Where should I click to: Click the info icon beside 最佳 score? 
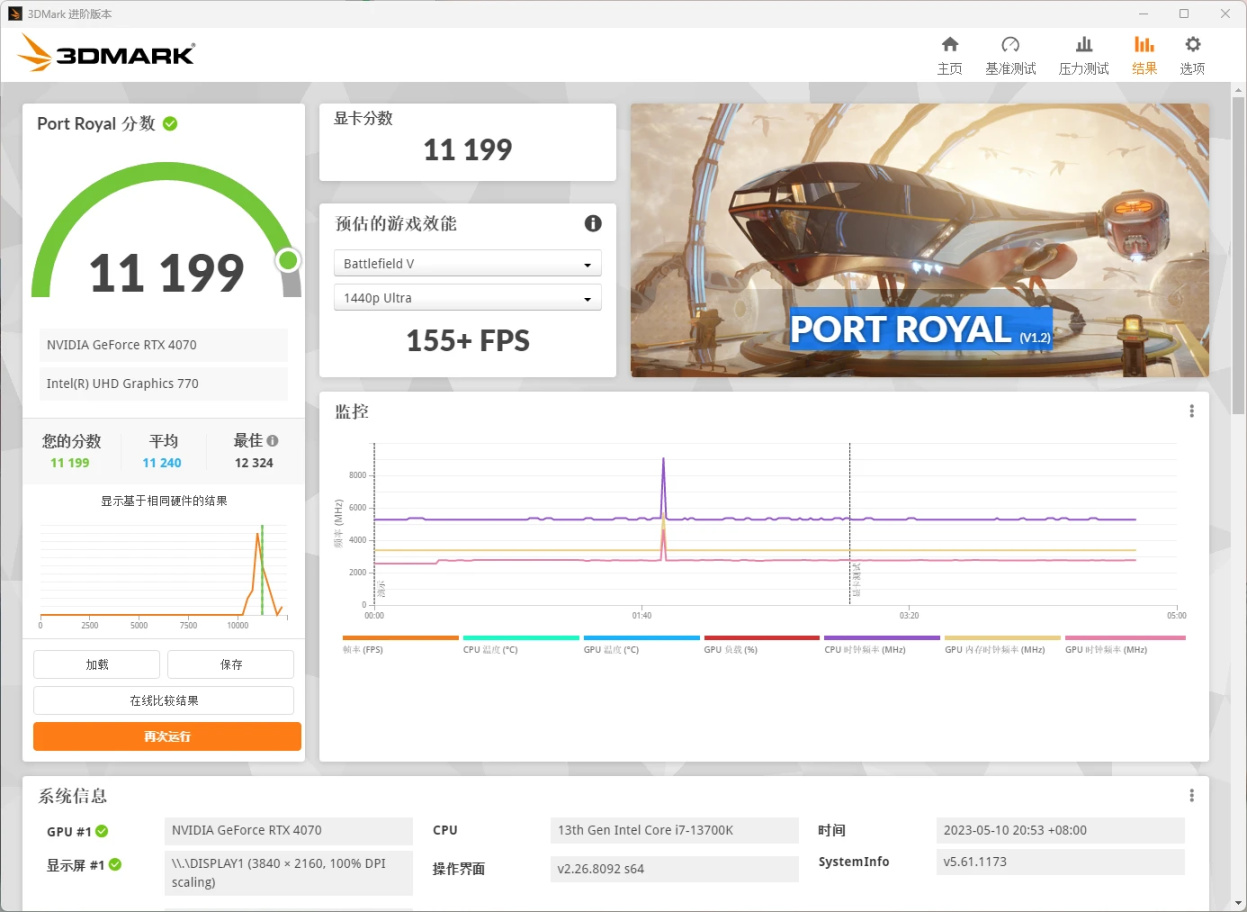click(x=272, y=440)
